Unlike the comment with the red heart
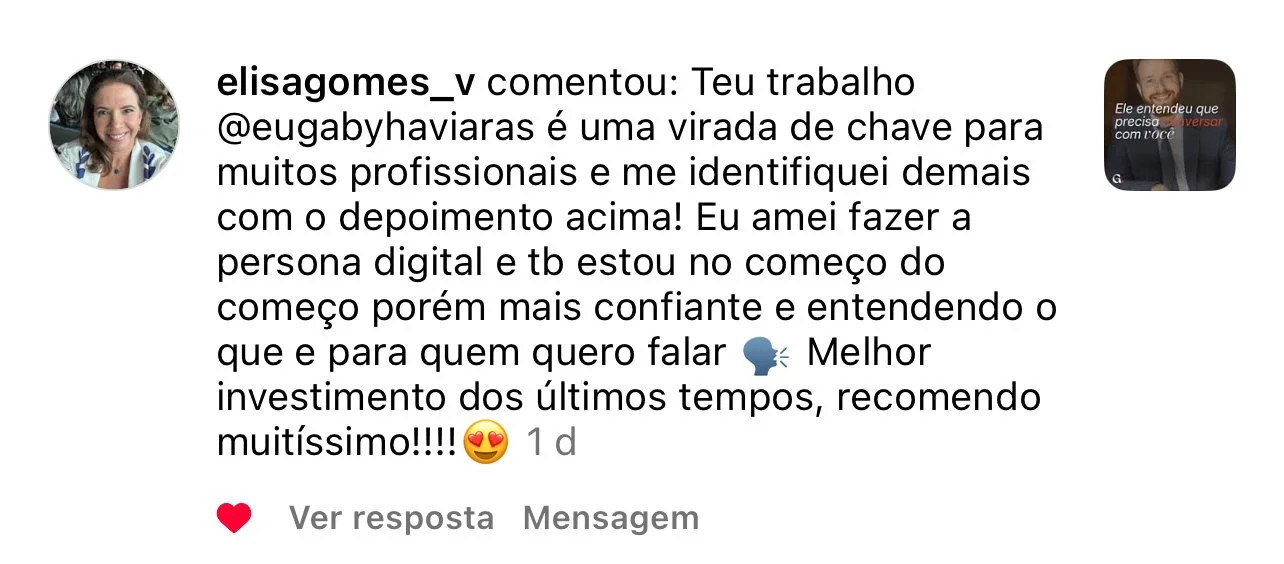Viewport: 1284px width, 564px height. click(234, 518)
